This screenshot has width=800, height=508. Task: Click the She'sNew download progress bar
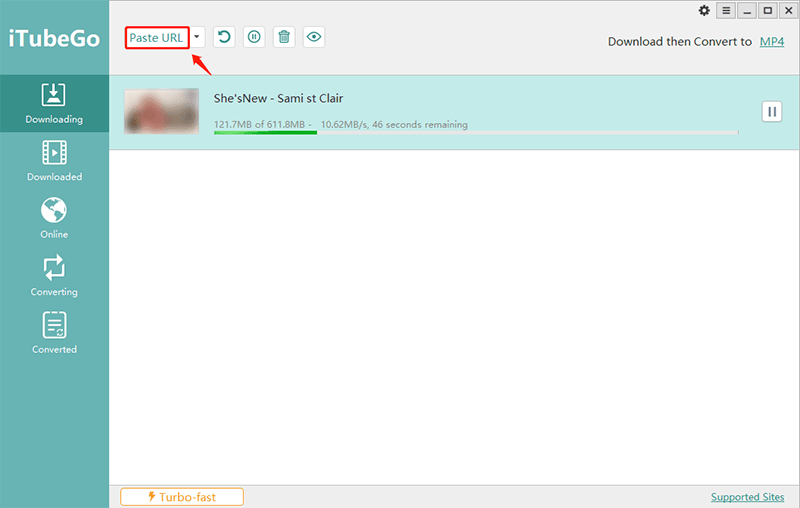[x=476, y=133]
